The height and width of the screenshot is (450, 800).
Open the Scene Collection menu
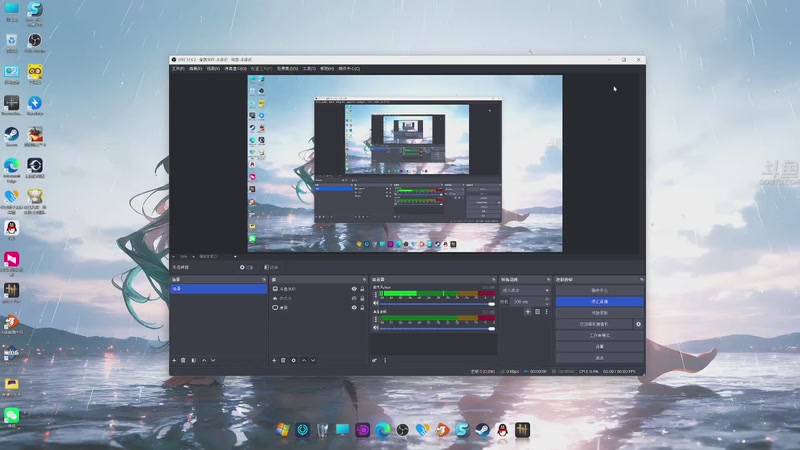[287, 68]
